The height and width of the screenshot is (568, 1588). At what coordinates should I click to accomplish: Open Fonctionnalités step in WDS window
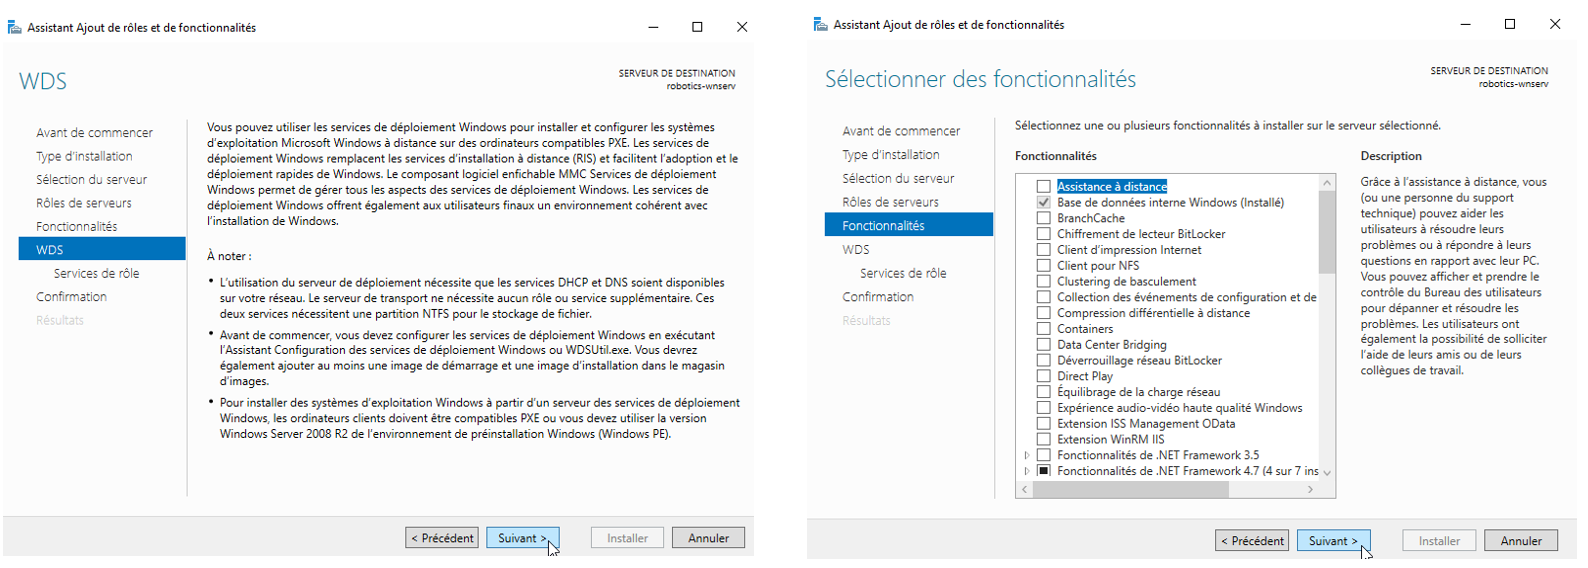[77, 227]
